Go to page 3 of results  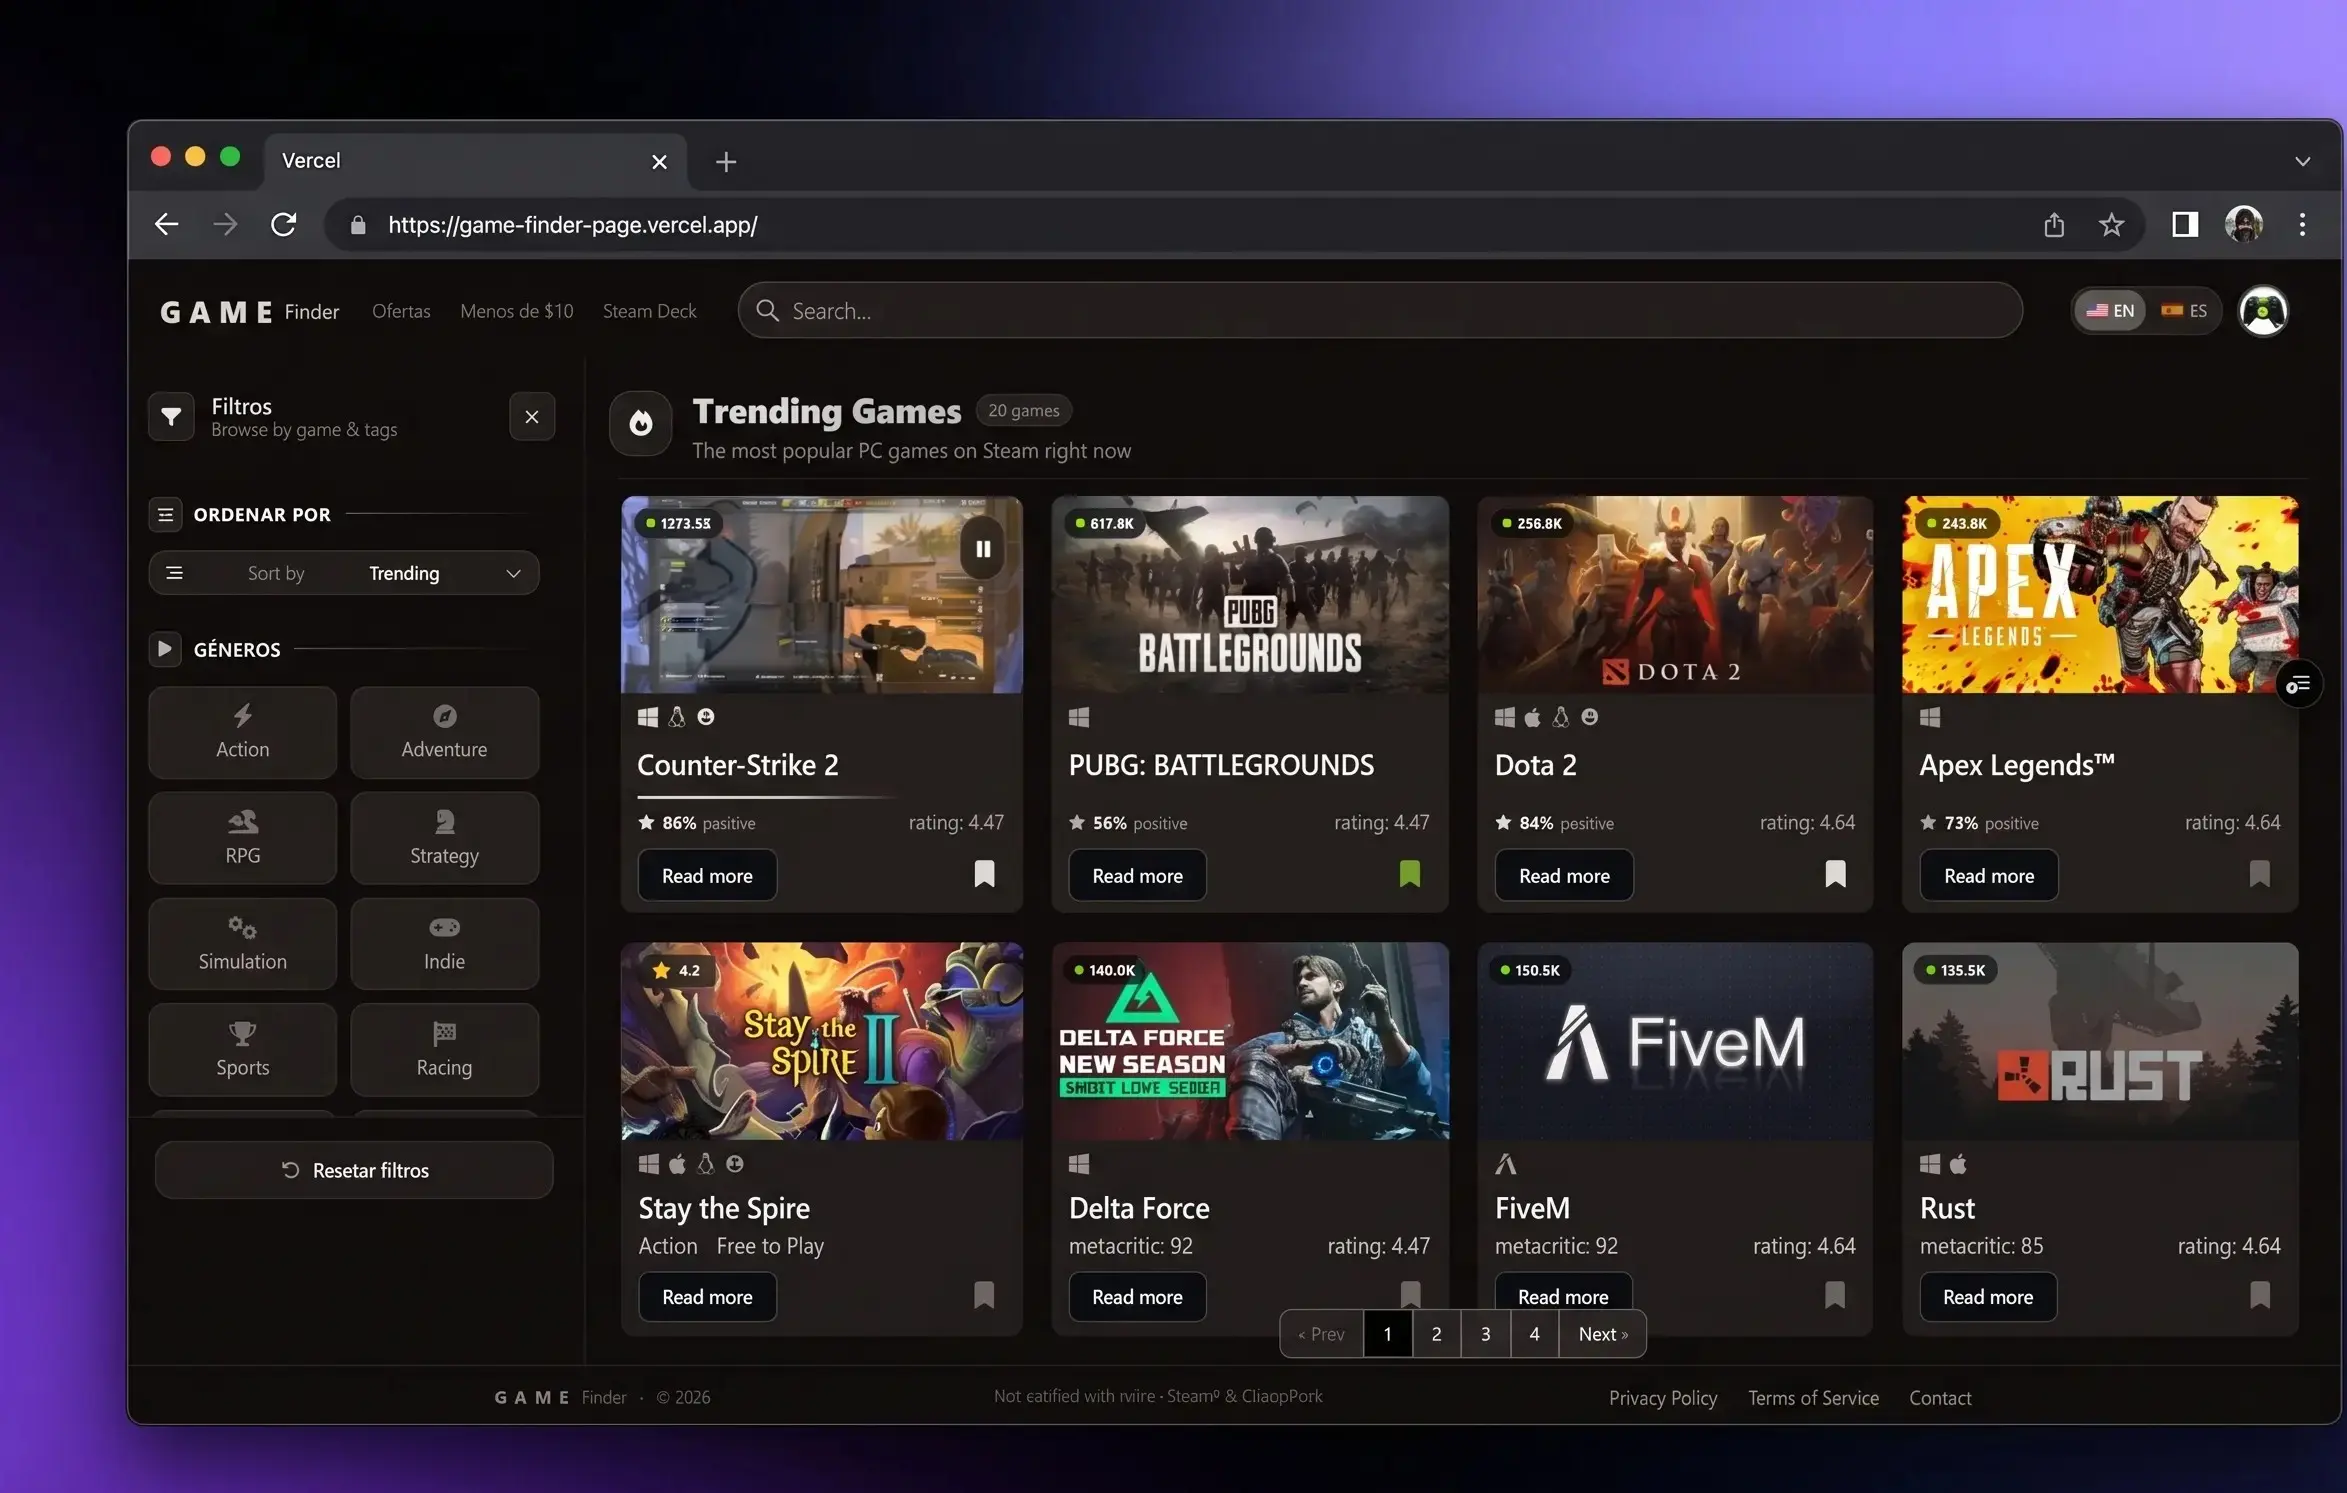pyautogui.click(x=1485, y=1334)
